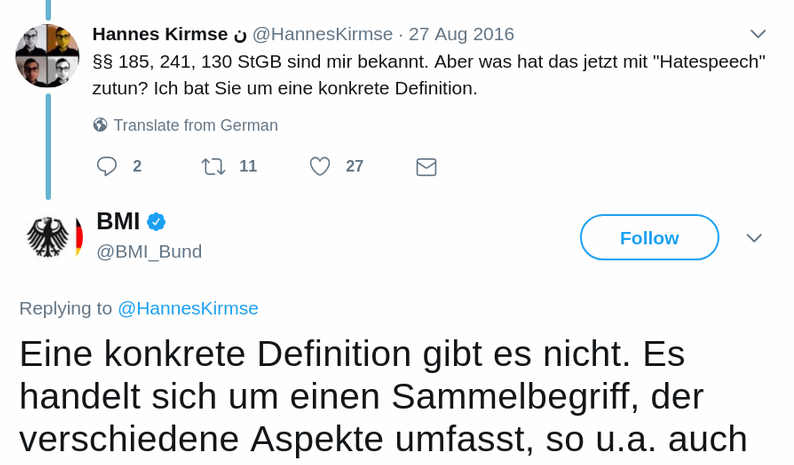Like Hannes Kirmse's tweet with heart icon
The height and width of the screenshot is (465, 794).
coord(320,166)
